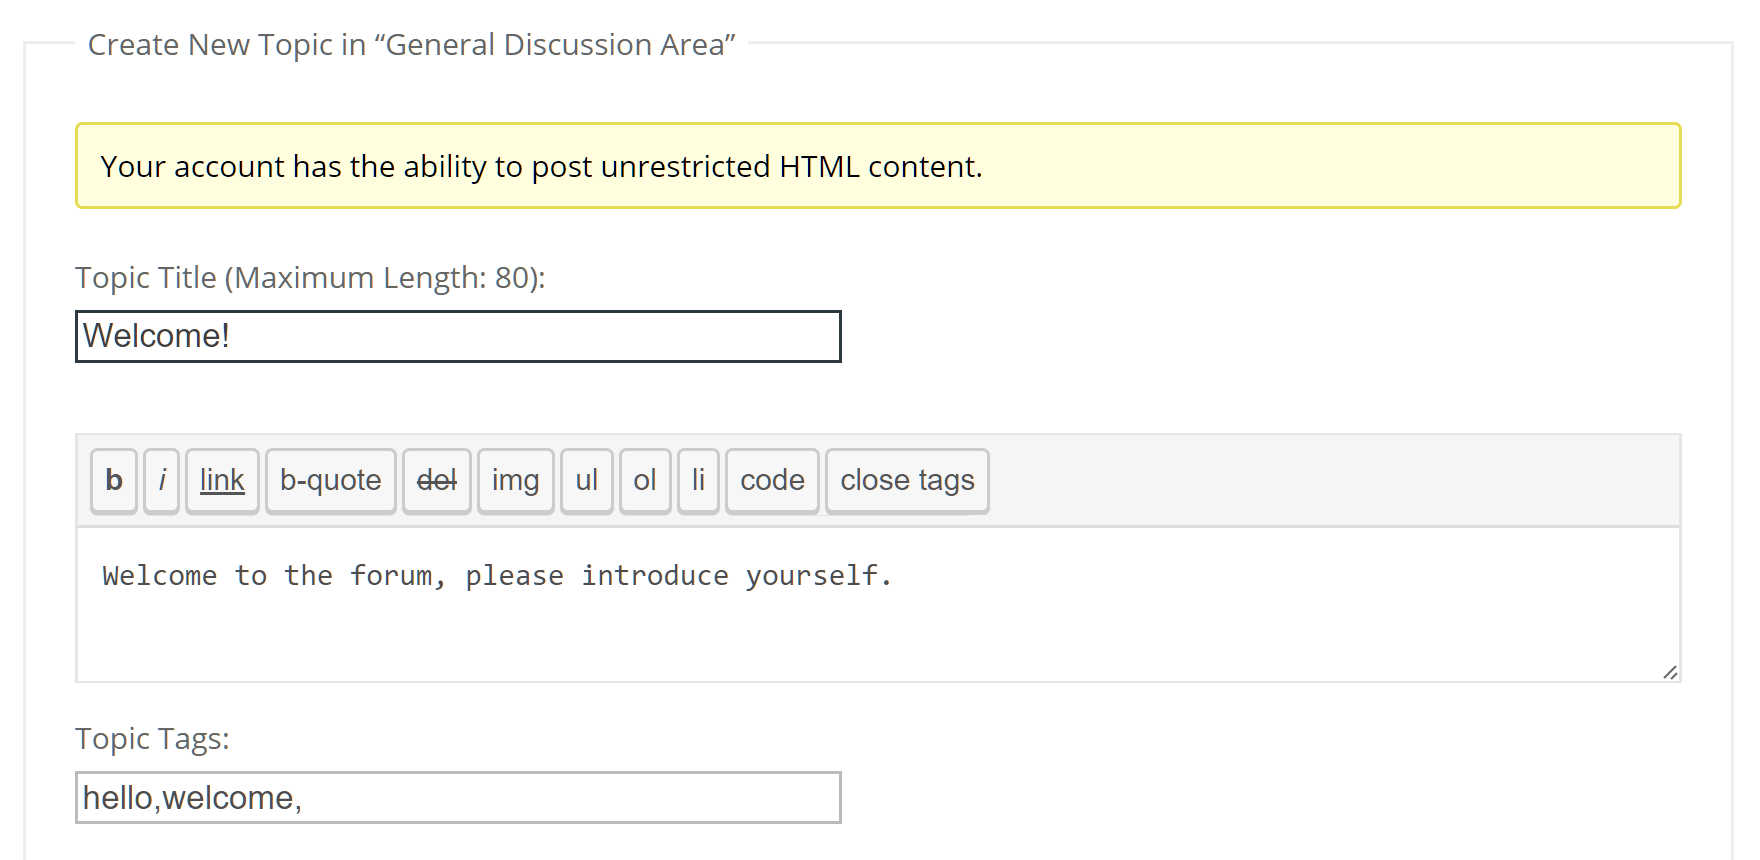This screenshot has width=1760, height=860.
Task: Click the Create New Topic legend heading
Action: [411, 45]
